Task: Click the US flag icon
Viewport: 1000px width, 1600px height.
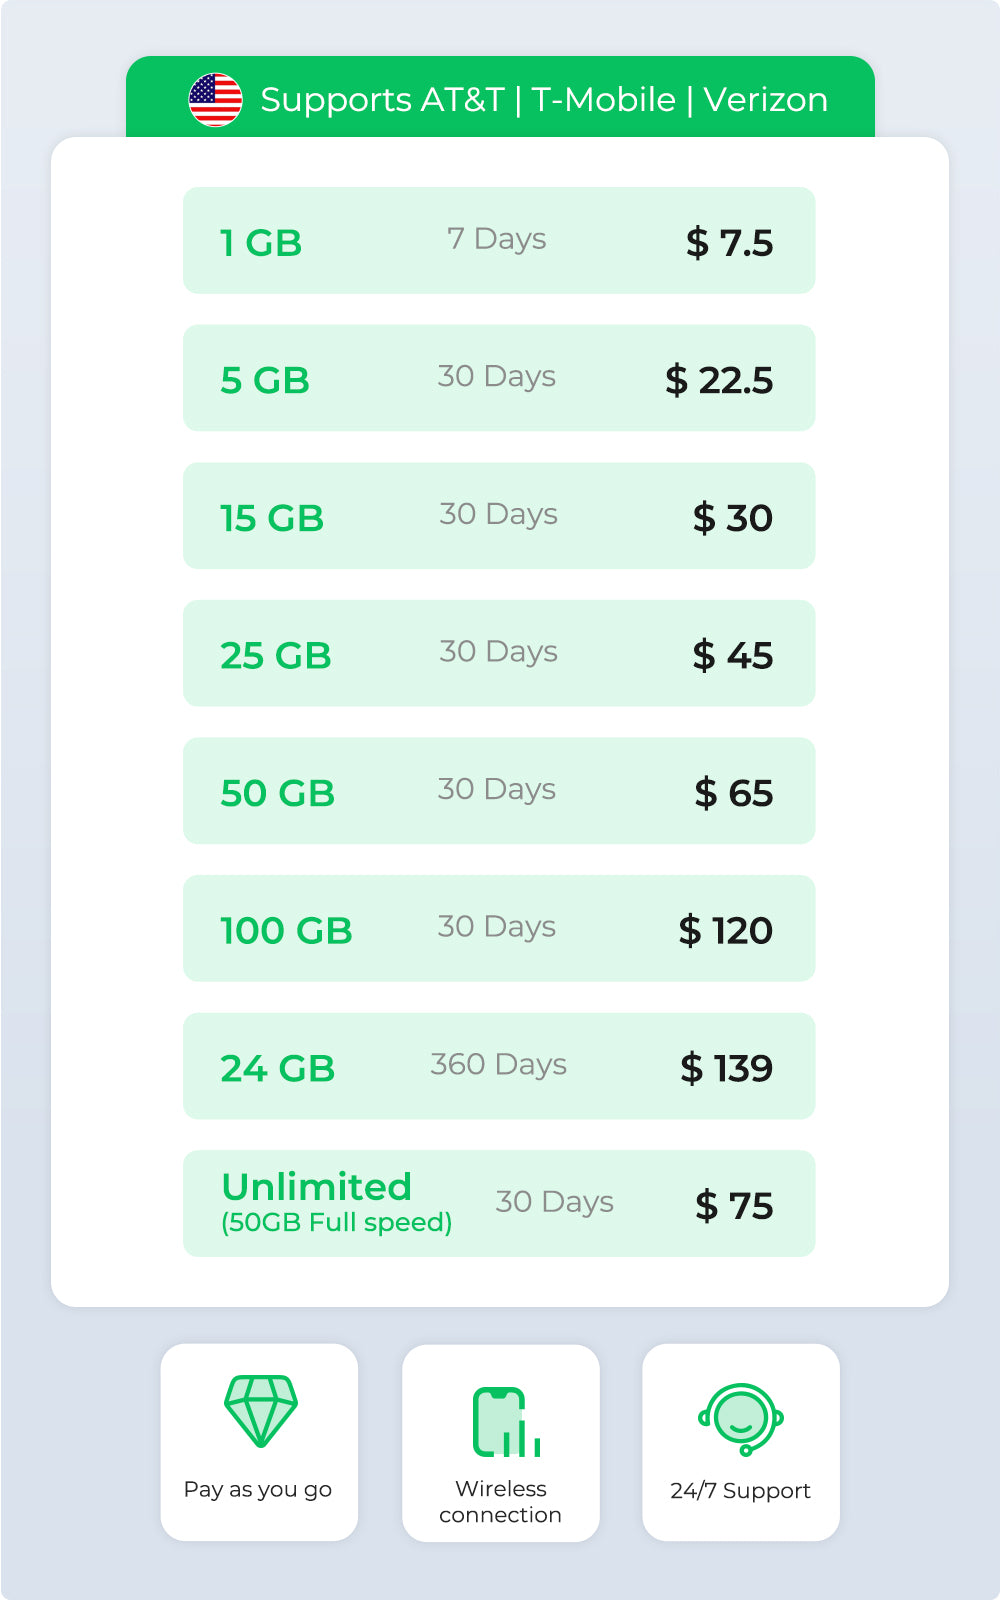Action: 215,100
